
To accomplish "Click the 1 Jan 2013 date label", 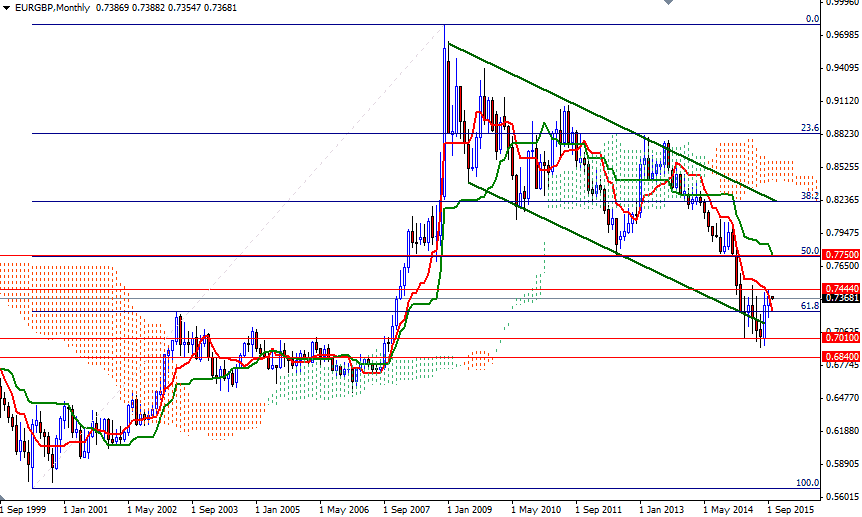I will [661, 510].
